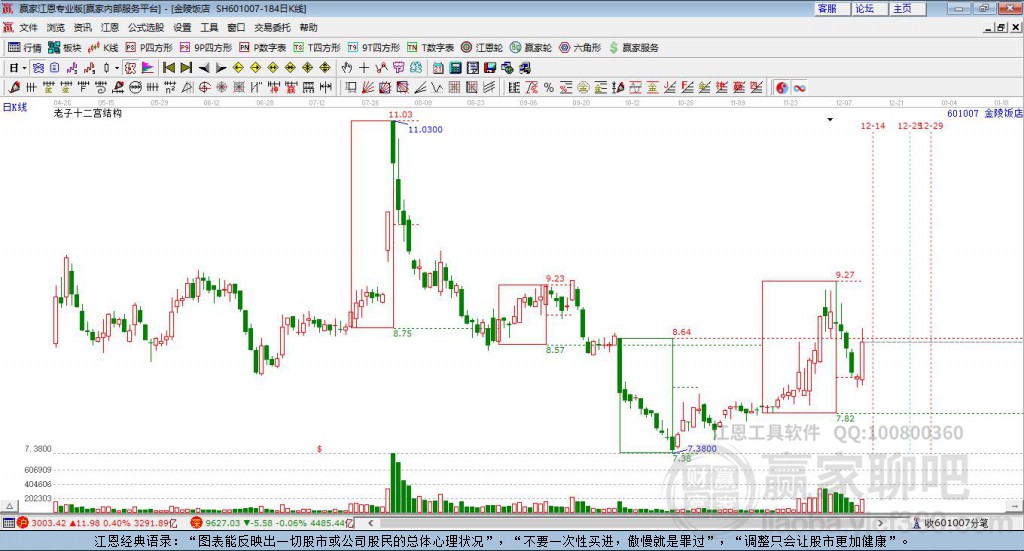Screen dimensions: 1024x551
Task: Collapse volume panel with up triangle
Action: click(9, 506)
